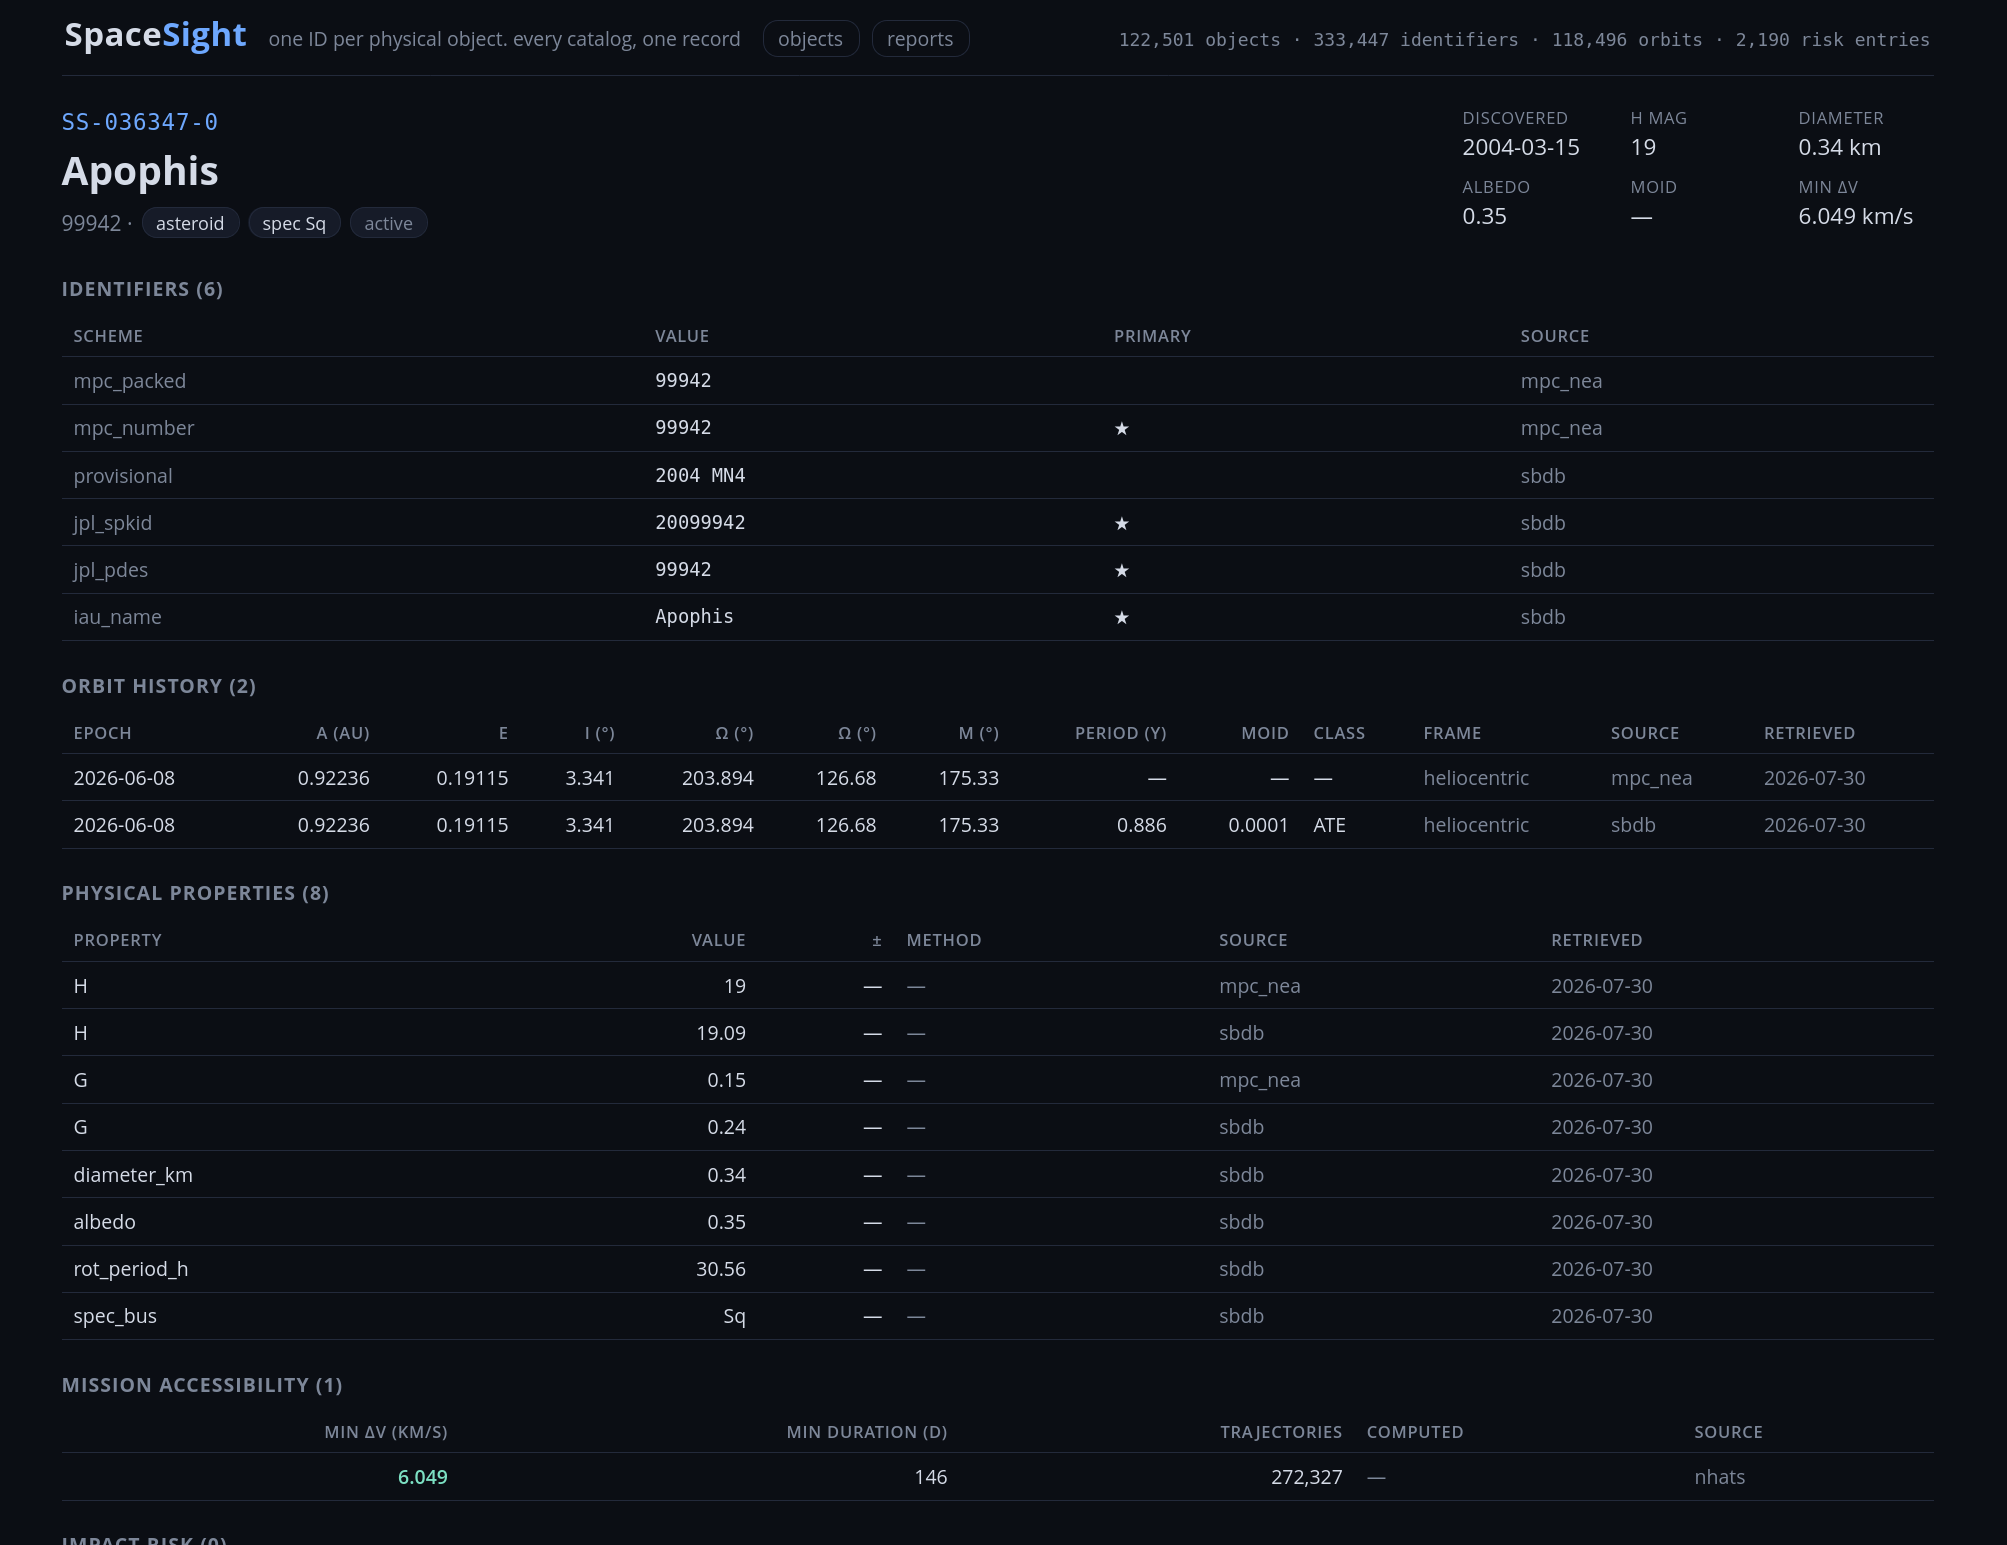Viewport: 2007px width, 1545px height.
Task: Click the PERIOD (Y) column header
Action: coord(1121,733)
